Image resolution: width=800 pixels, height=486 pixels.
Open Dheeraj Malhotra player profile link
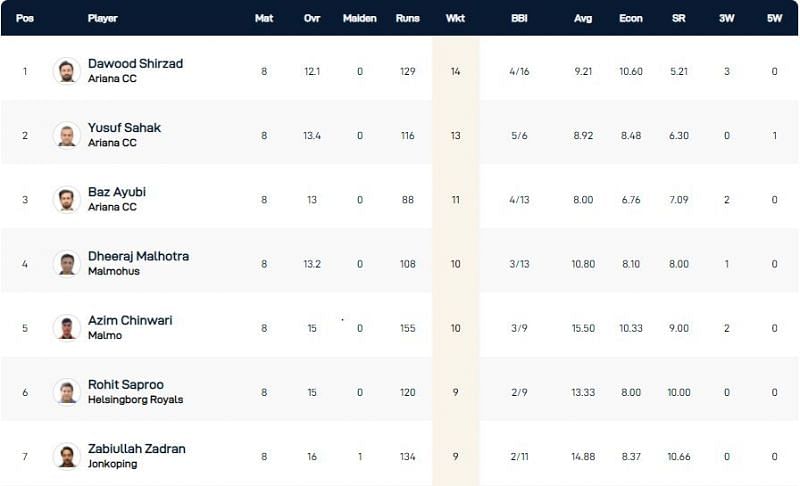click(138, 256)
